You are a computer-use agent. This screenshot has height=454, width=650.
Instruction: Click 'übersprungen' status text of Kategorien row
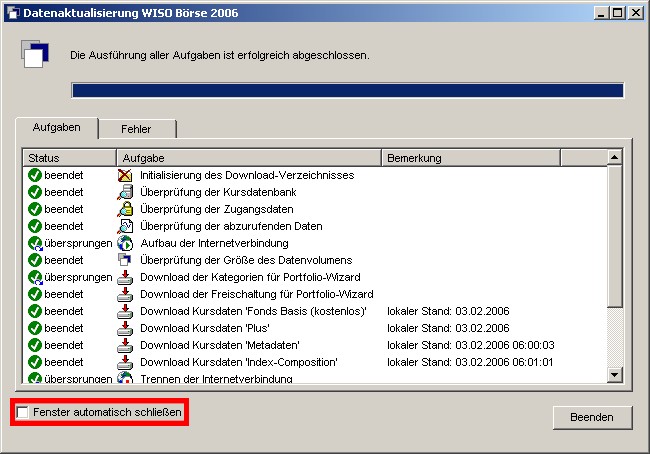(x=78, y=277)
